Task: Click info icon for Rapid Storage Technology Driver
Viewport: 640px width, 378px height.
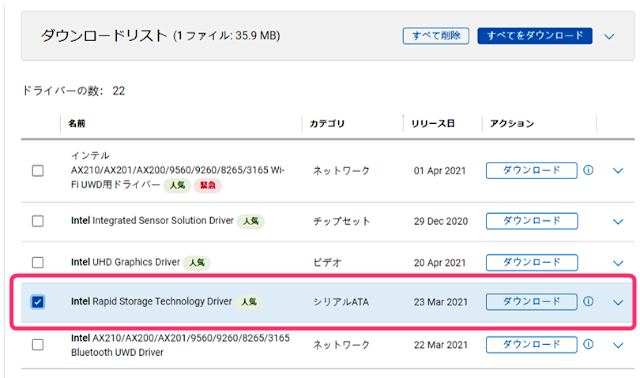Action: [588, 301]
